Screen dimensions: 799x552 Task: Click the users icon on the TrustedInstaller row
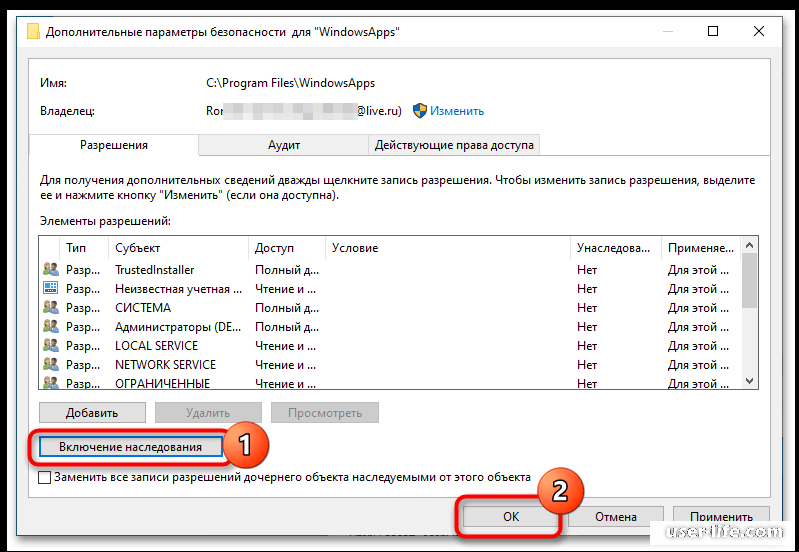coord(50,269)
